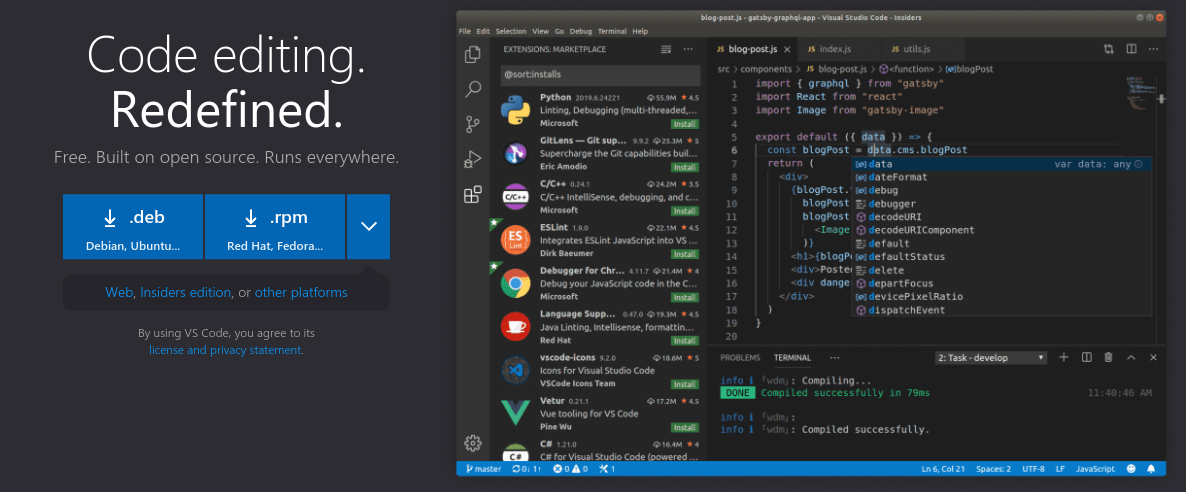This screenshot has width=1186, height=492.
Task: Click <function> in the breadcrumb
Action: 911,69
